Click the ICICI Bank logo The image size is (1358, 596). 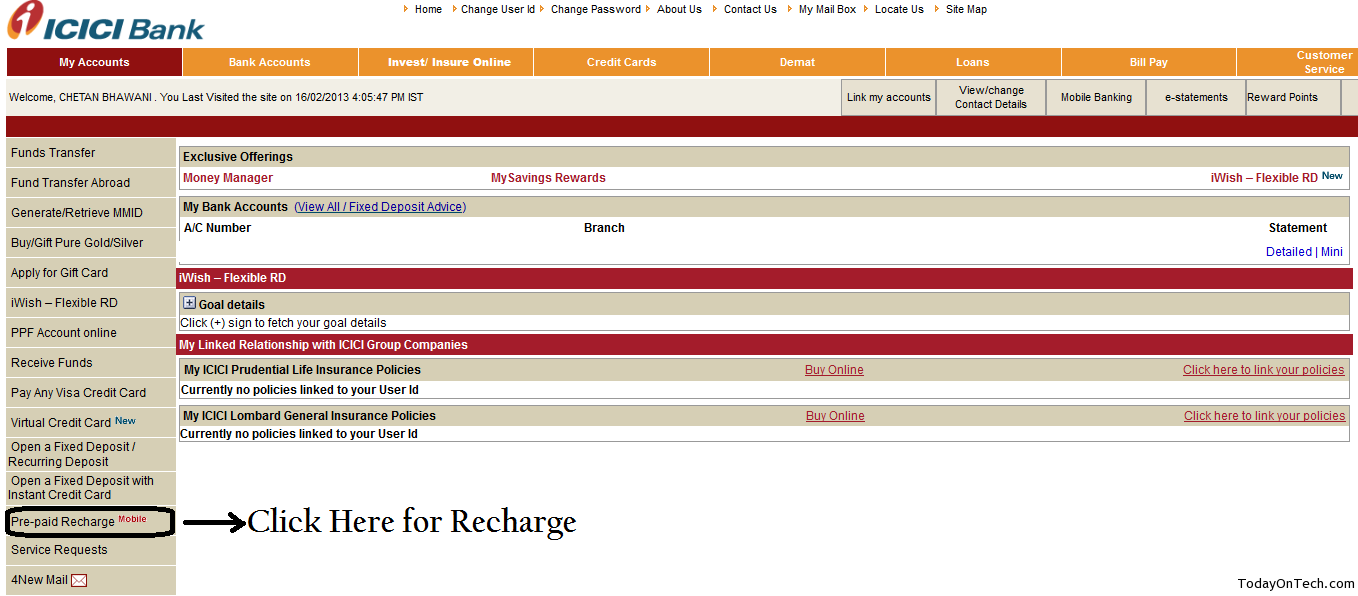pos(106,21)
